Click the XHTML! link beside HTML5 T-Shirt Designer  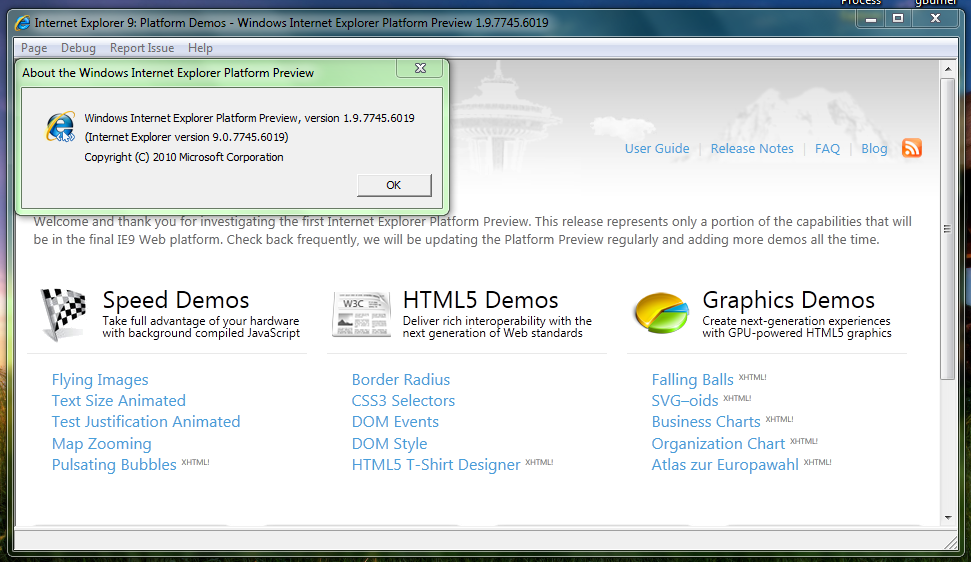click(539, 462)
